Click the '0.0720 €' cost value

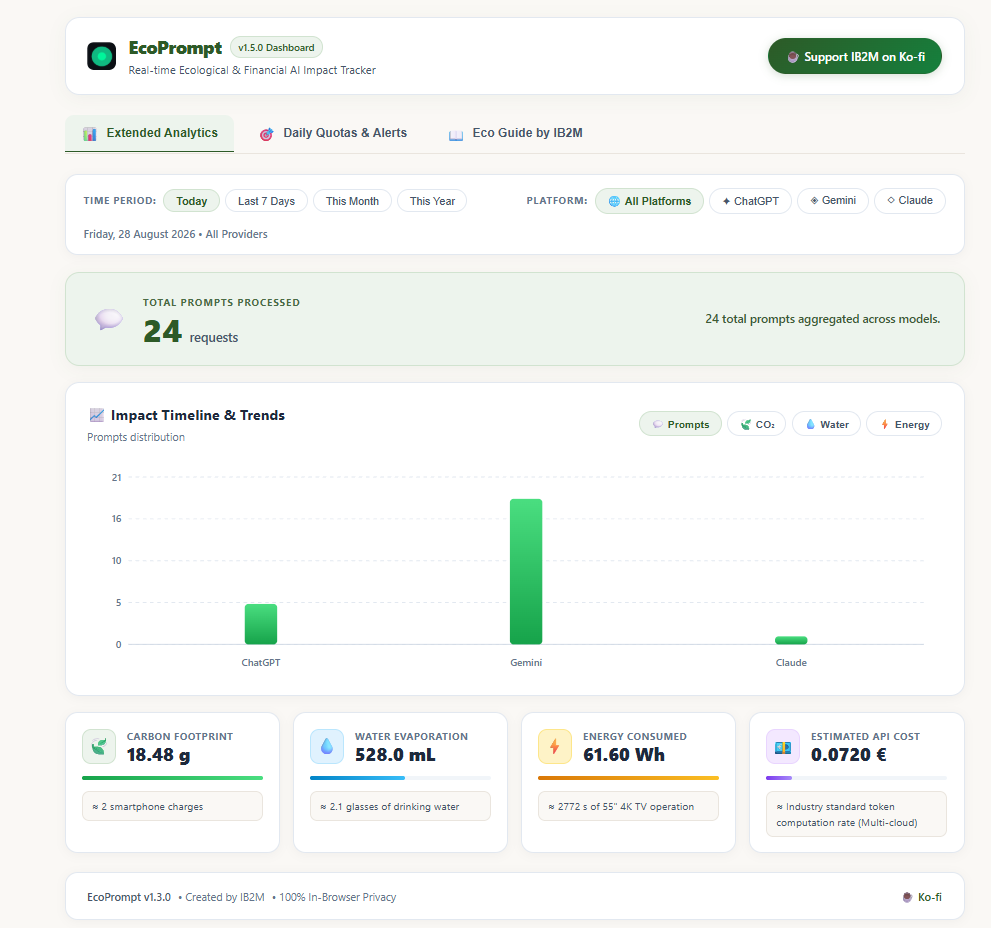click(849, 755)
